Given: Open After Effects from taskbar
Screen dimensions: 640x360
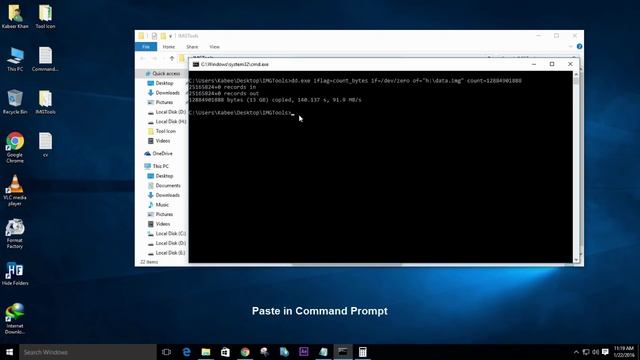Looking at the screenshot, I should [304, 352].
